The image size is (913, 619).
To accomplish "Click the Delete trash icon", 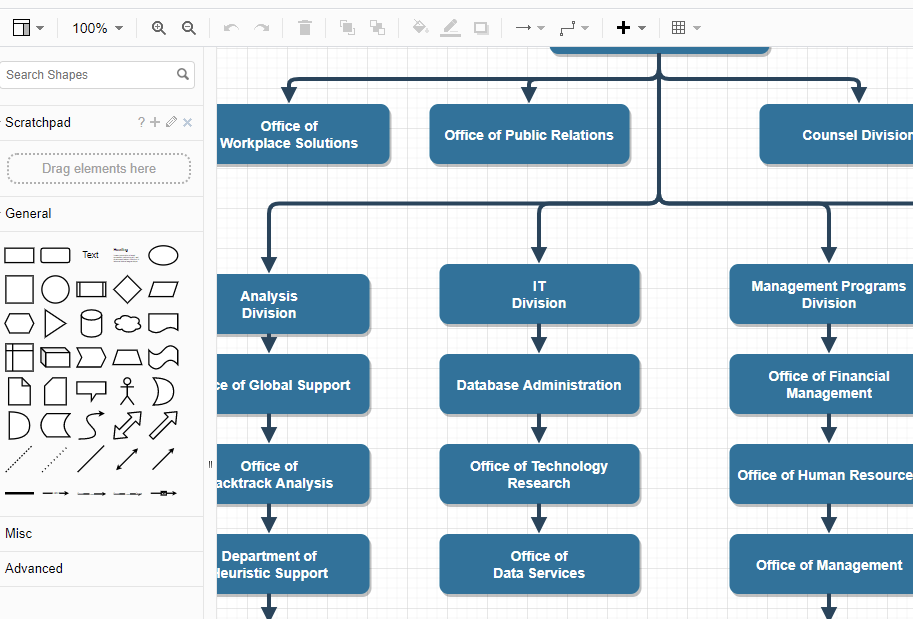I will (305, 28).
